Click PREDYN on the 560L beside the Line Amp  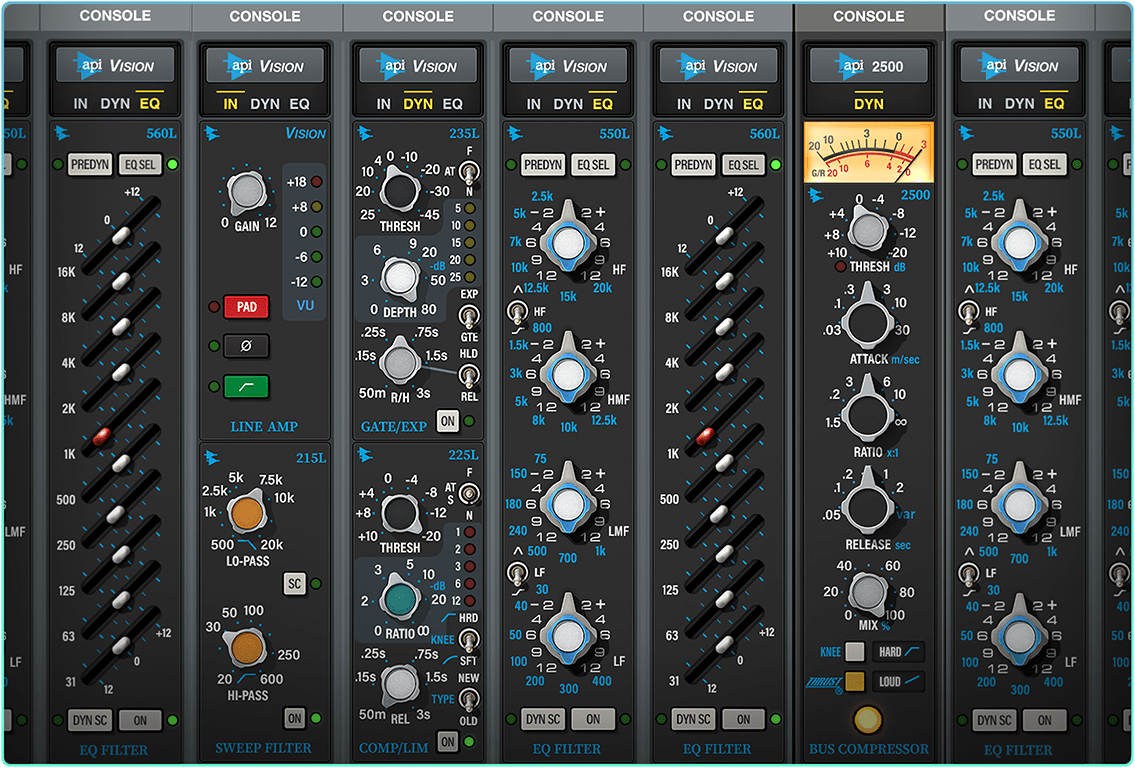point(90,164)
